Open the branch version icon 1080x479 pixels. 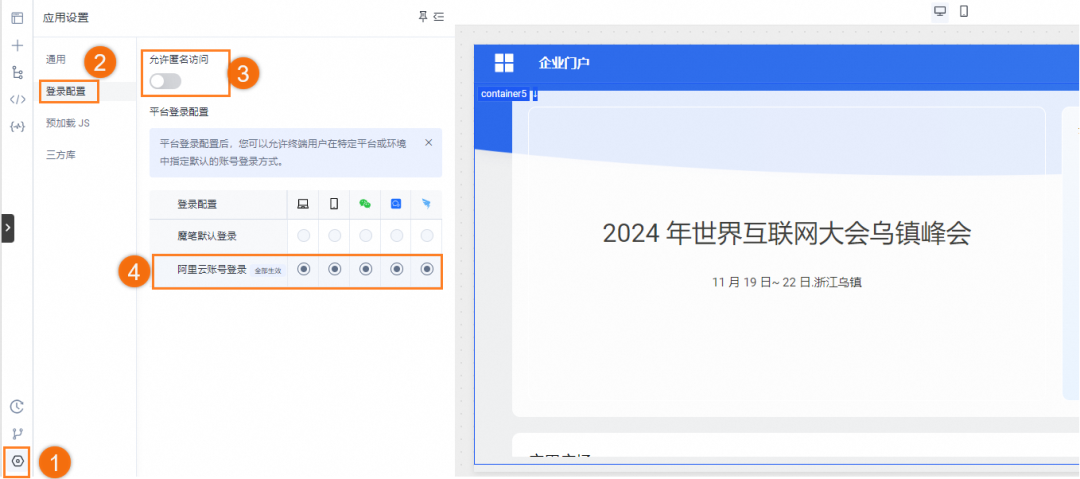click(17, 434)
